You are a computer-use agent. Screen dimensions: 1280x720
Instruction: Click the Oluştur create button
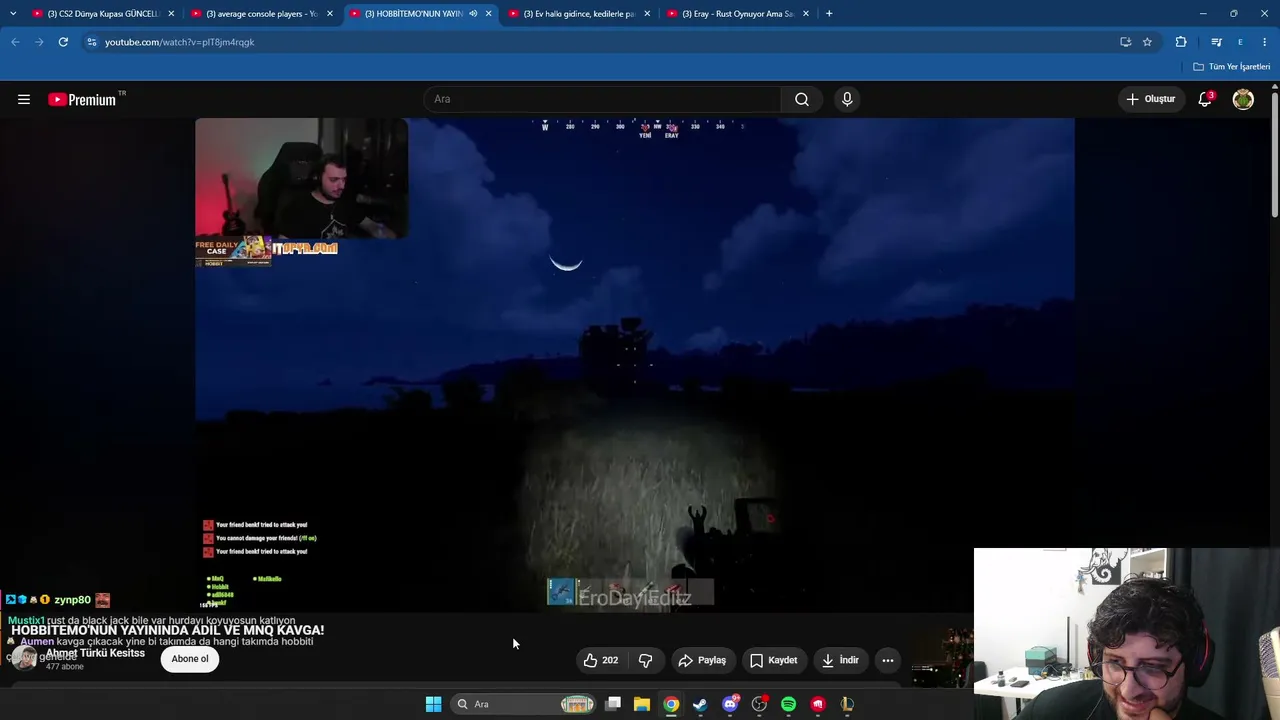[1151, 99]
